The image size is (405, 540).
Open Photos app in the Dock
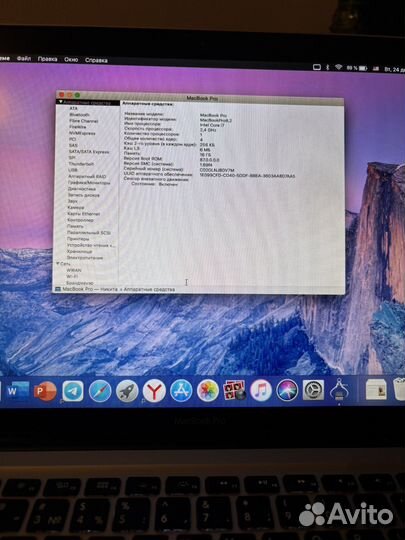click(208, 391)
